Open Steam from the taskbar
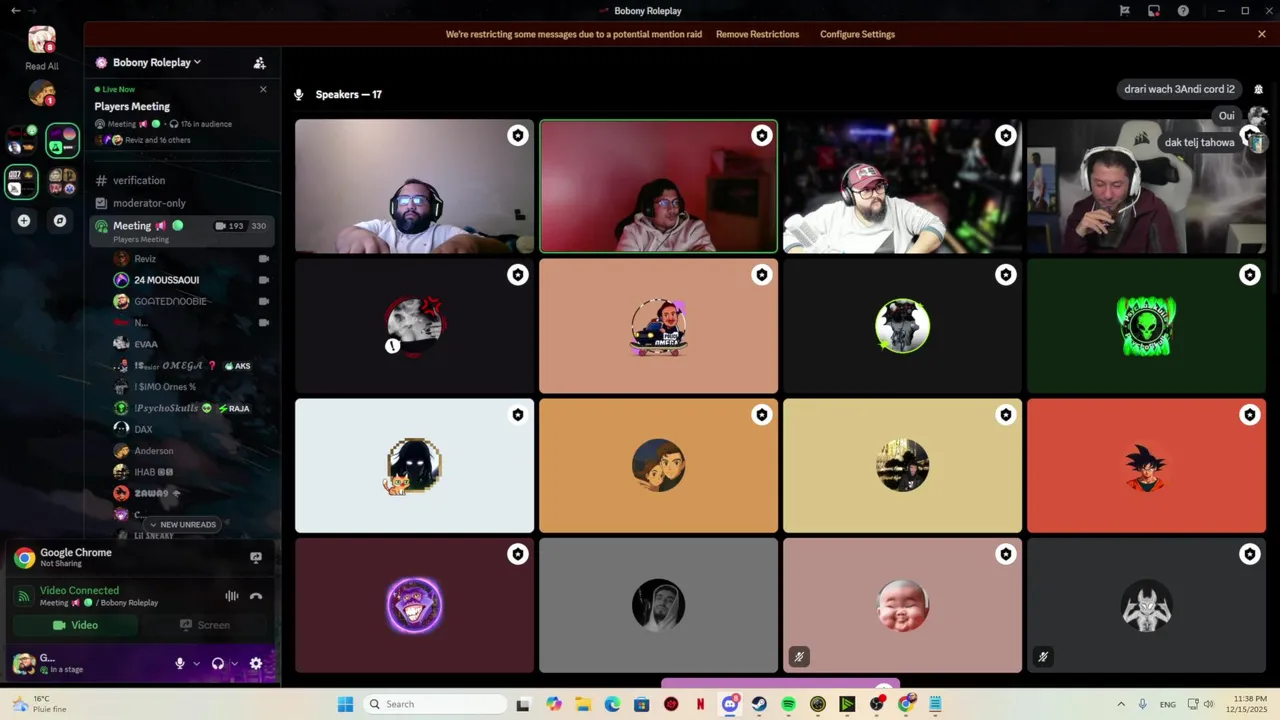The image size is (1280, 720). 759,704
